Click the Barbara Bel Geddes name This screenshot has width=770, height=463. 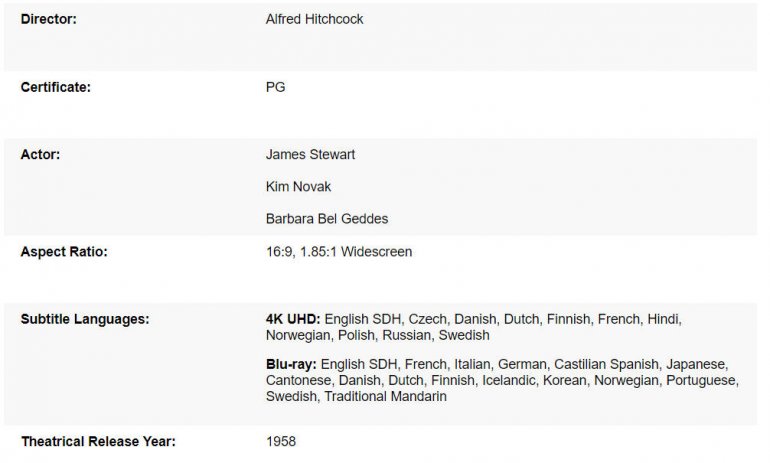(x=328, y=219)
